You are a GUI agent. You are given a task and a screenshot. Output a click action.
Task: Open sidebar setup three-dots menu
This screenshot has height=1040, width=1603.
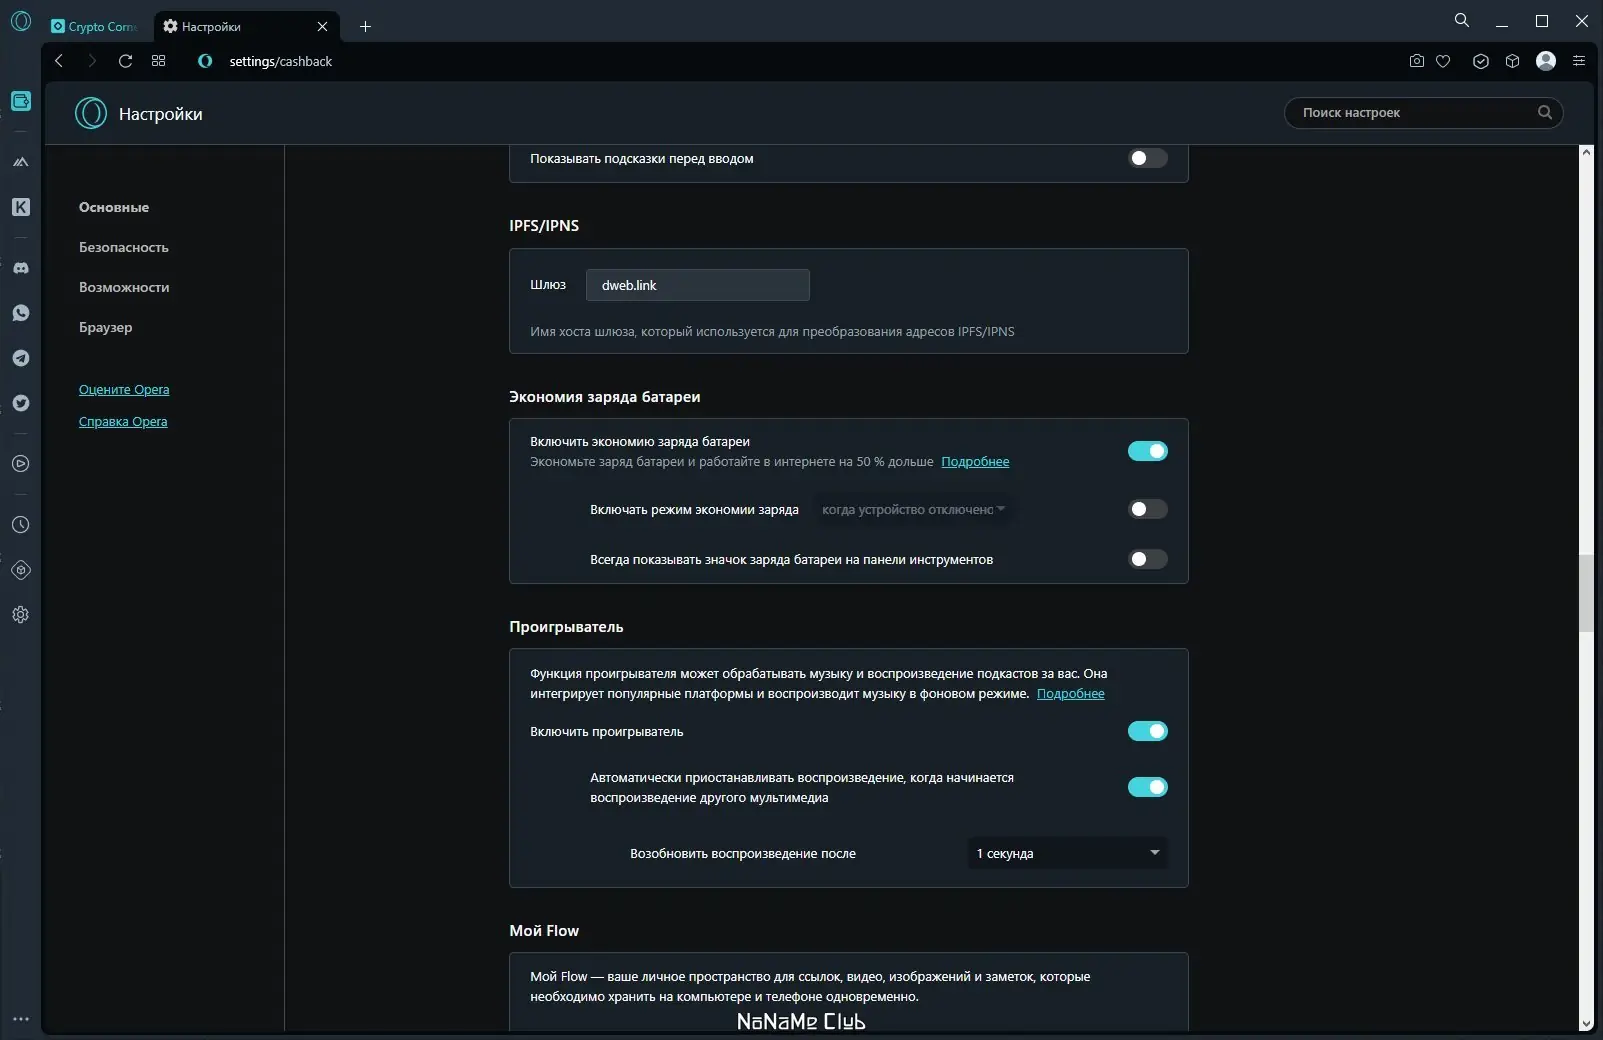[21, 1019]
